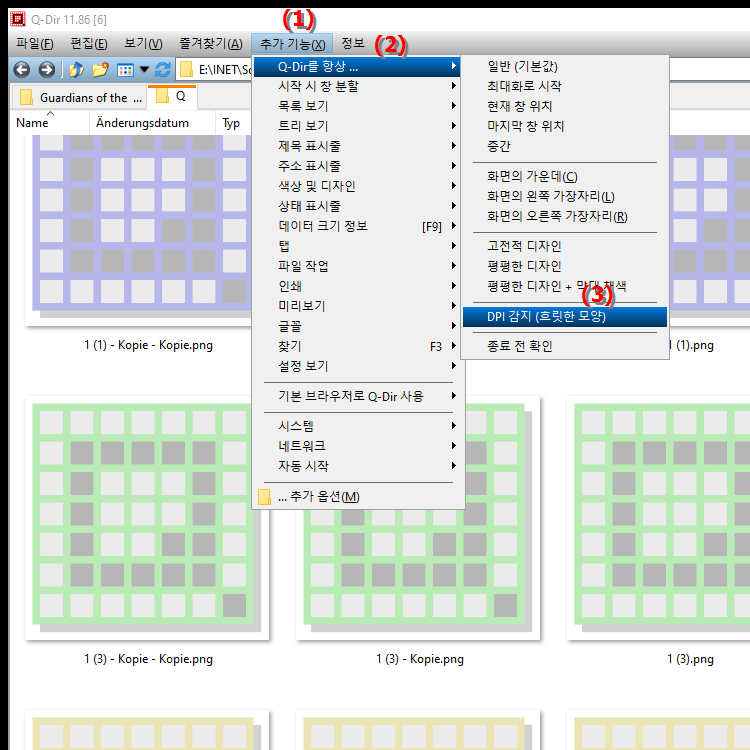Click the Q-Dir application icon in title bar
Image resolution: width=750 pixels, height=750 pixels.
click(x=18, y=19)
